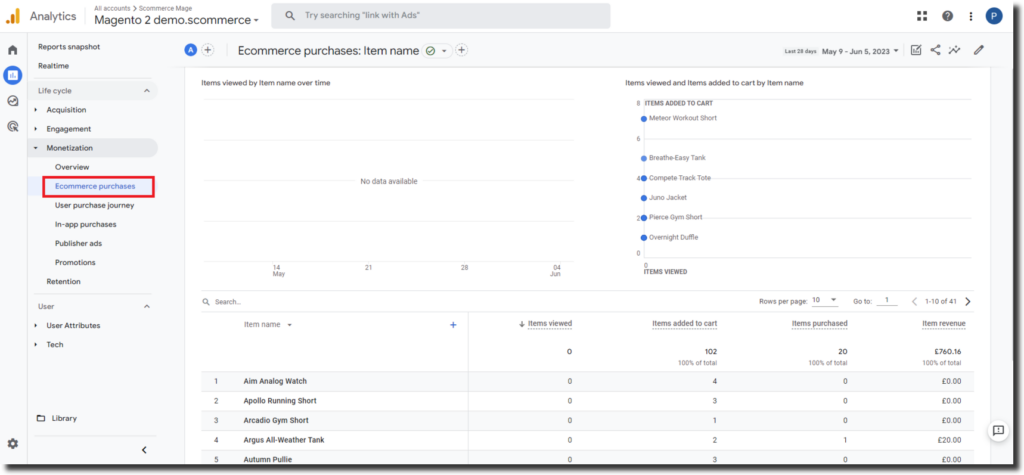Open the Reports icon in left rail
Image resolution: width=1024 pixels, height=475 pixels.
[x=12, y=75]
